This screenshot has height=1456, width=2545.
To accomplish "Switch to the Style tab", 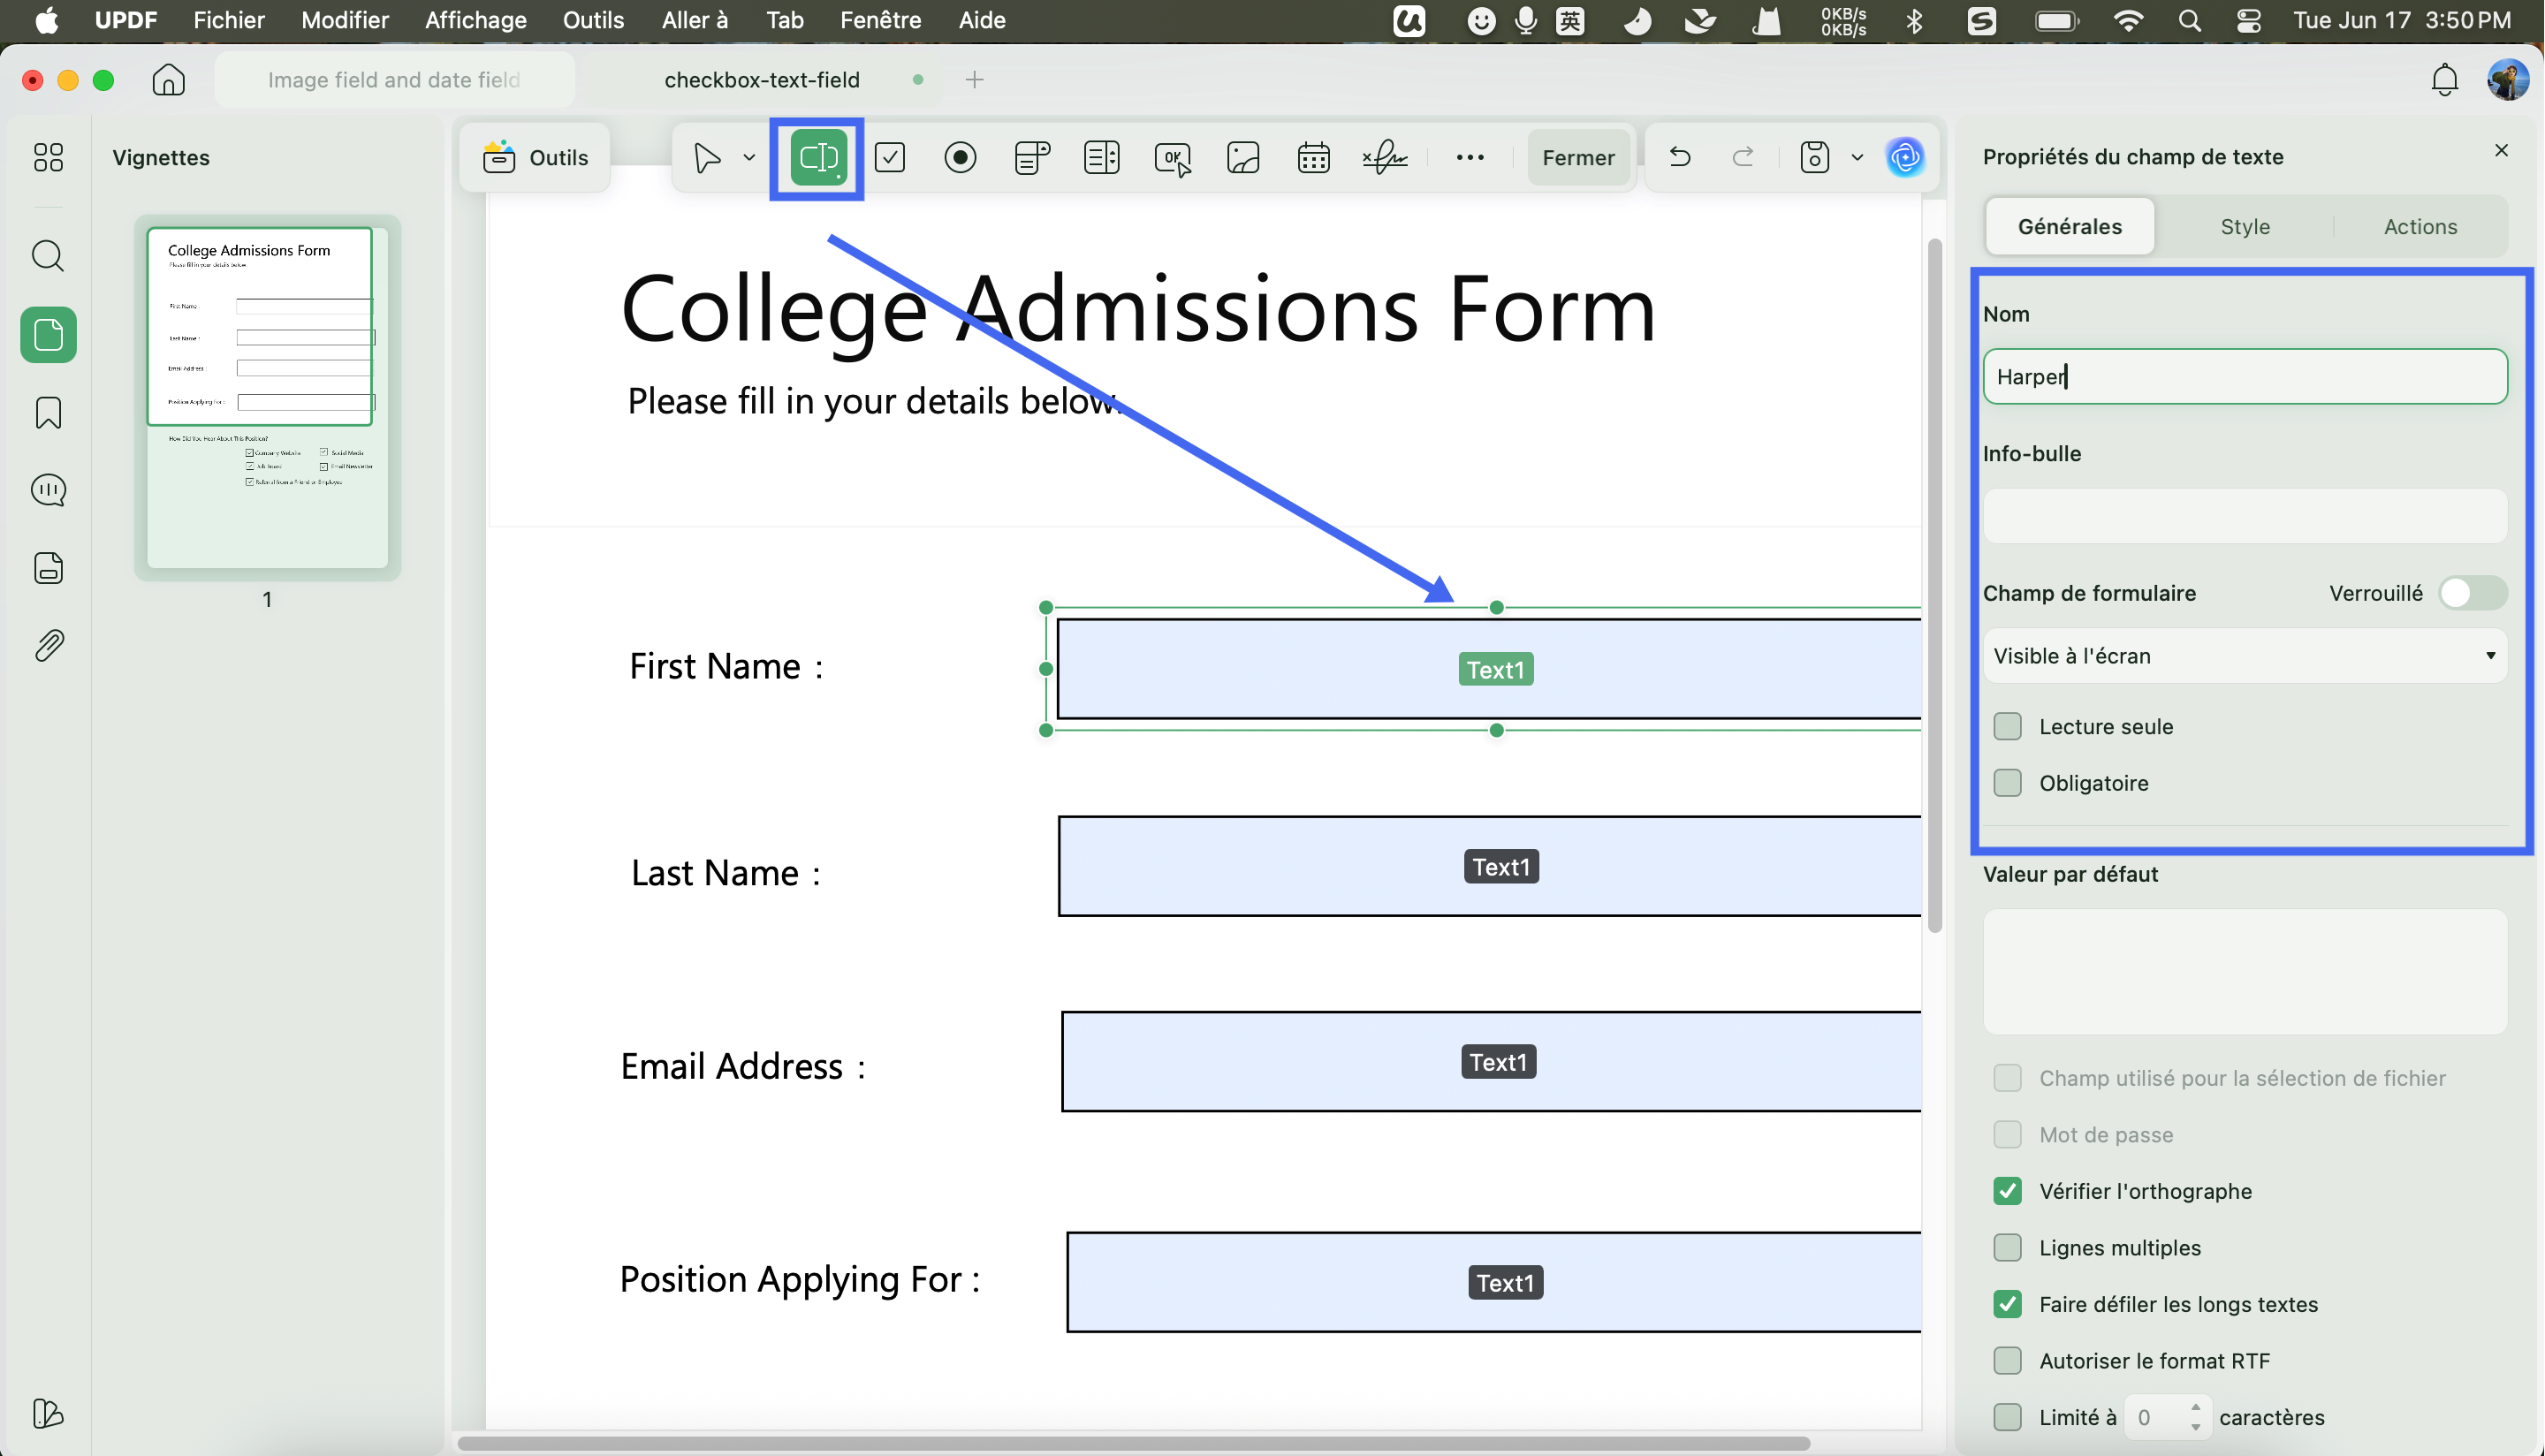I will point(2245,226).
